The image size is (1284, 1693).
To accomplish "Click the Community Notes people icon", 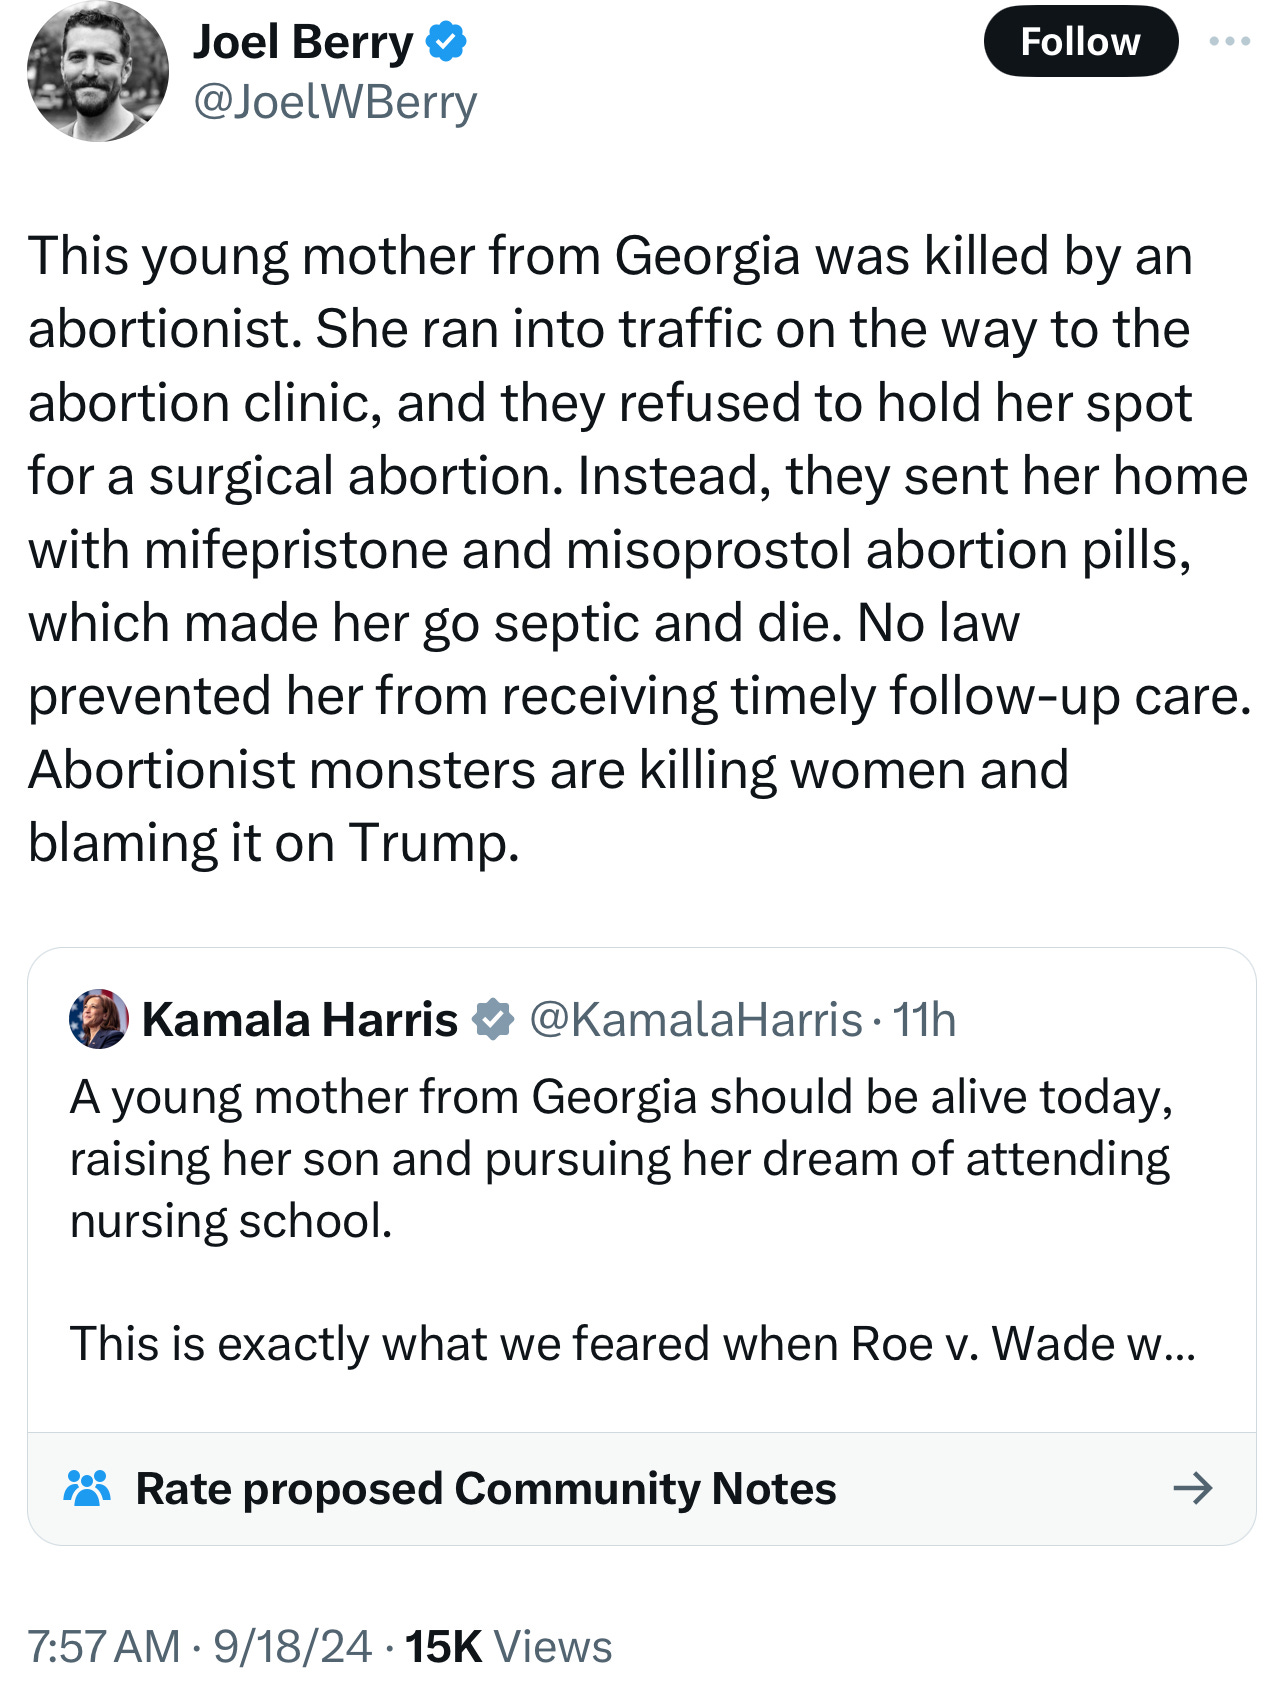I will pos(87,1488).
